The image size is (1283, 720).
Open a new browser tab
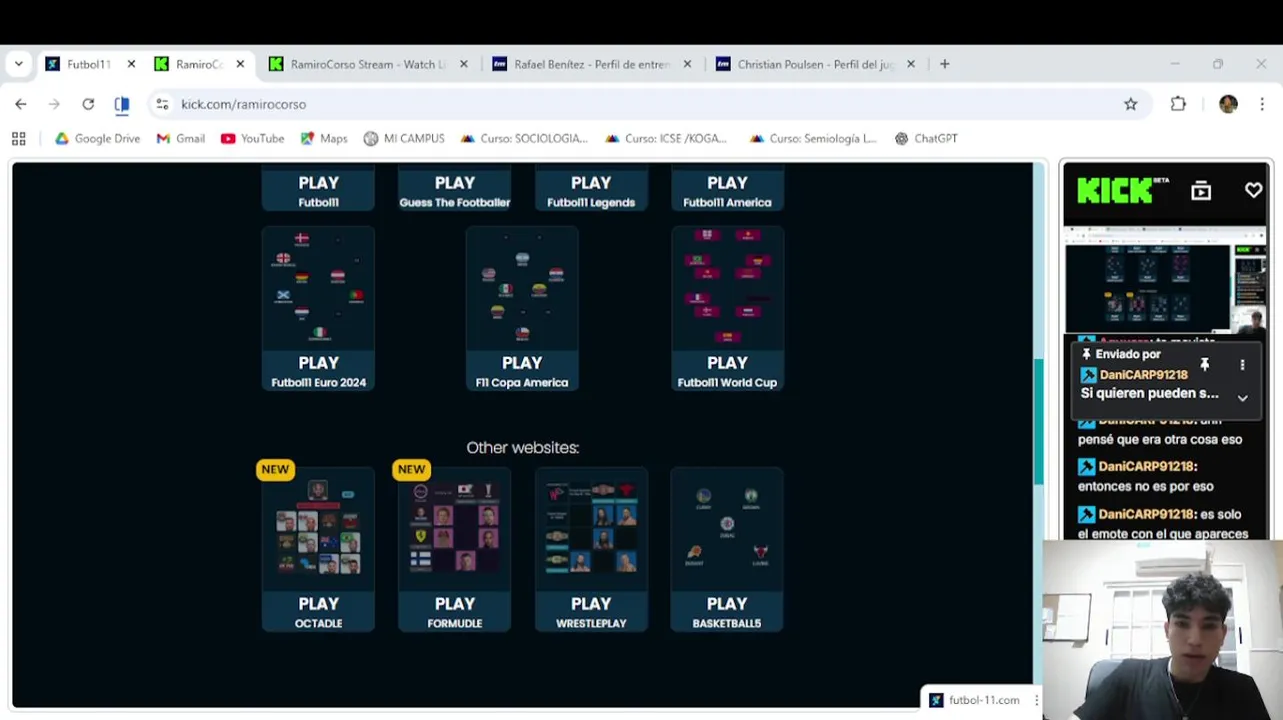point(944,64)
